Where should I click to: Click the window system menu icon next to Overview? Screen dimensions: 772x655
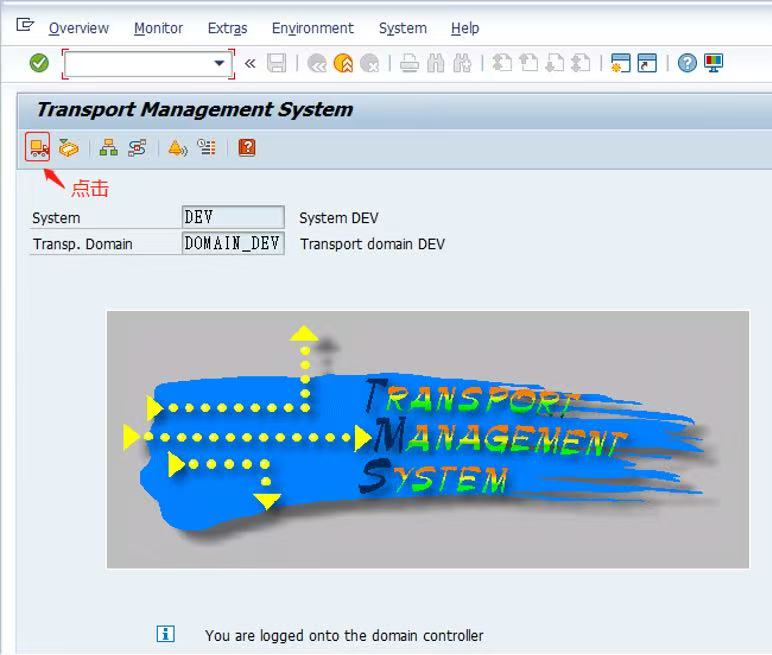click(25, 25)
